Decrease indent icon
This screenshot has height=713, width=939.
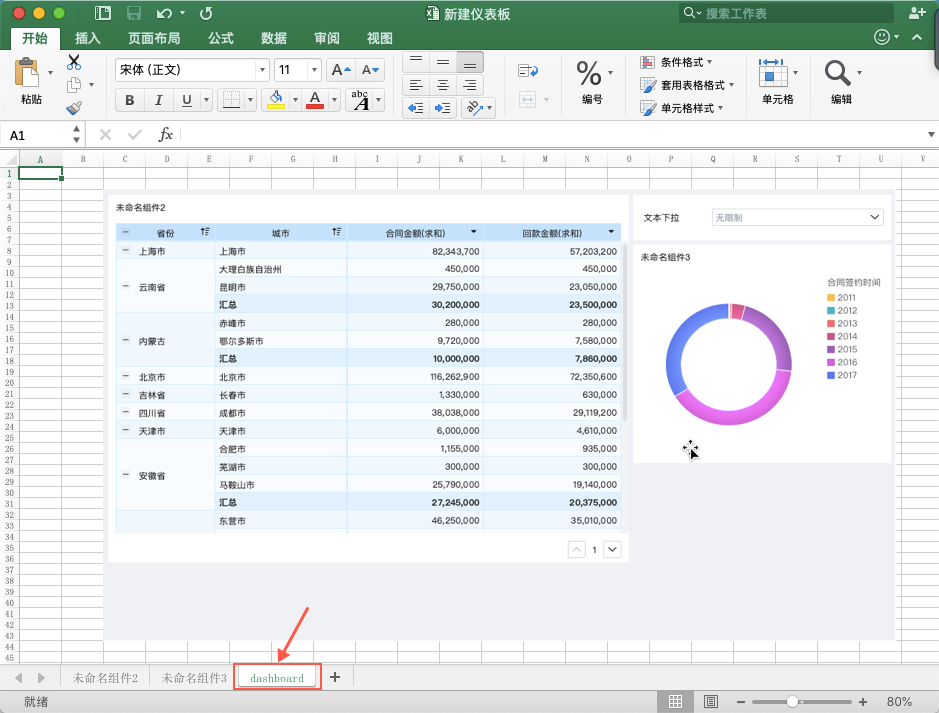point(416,108)
